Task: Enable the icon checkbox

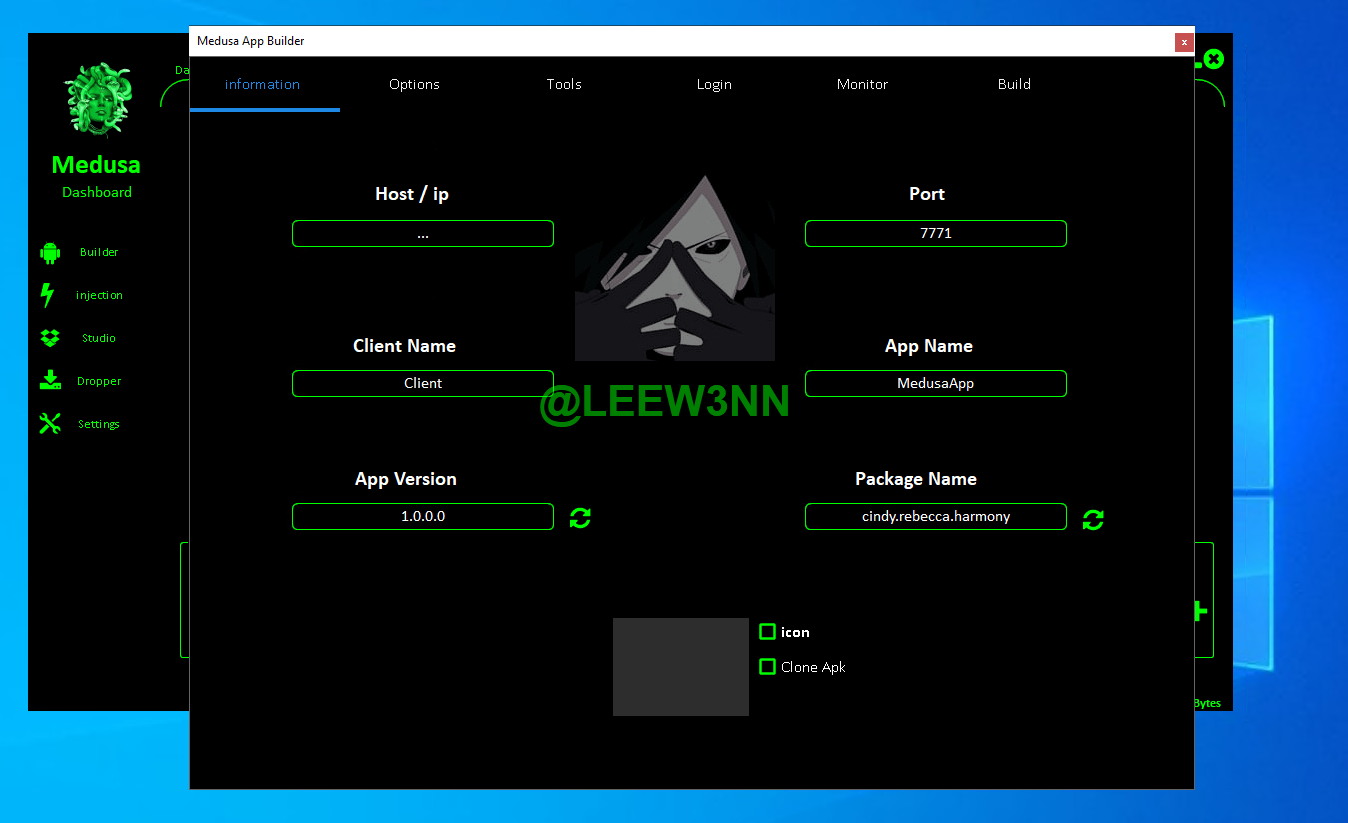Action: (767, 632)
